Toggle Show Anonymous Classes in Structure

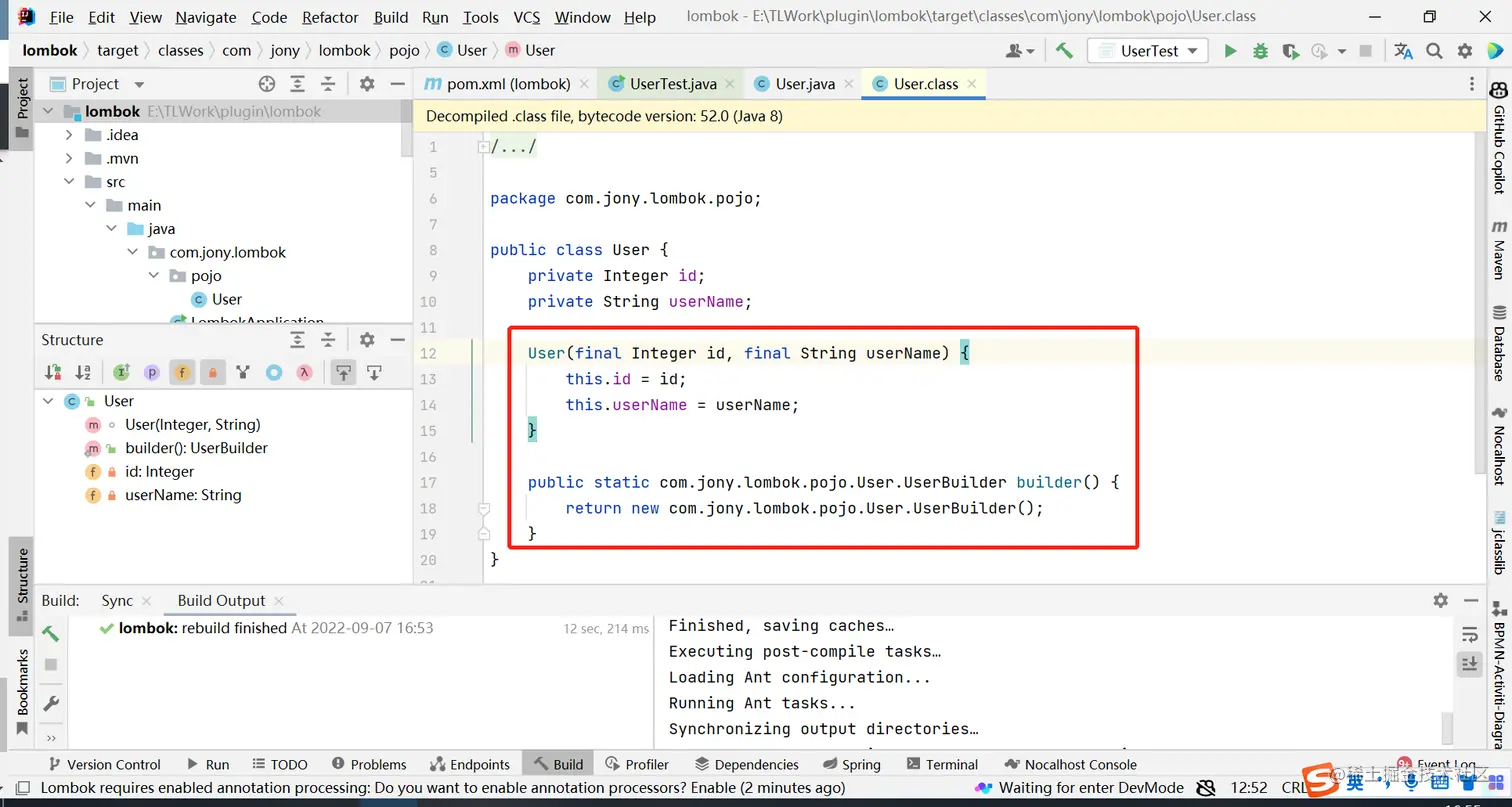(273, 373)
